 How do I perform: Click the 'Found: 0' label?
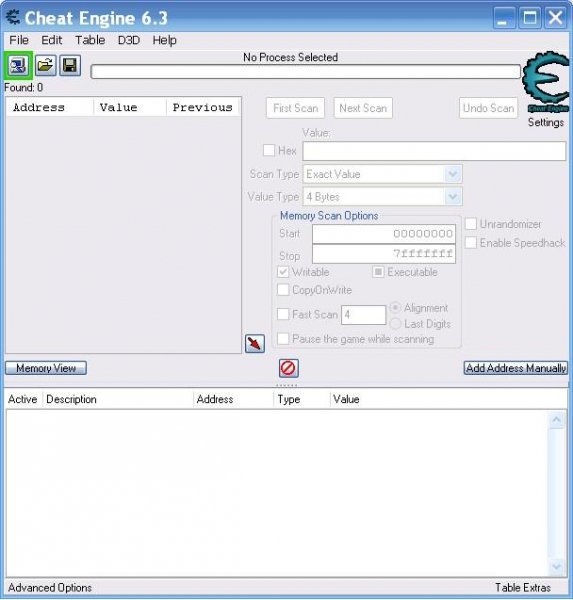[x=24, y=88]
